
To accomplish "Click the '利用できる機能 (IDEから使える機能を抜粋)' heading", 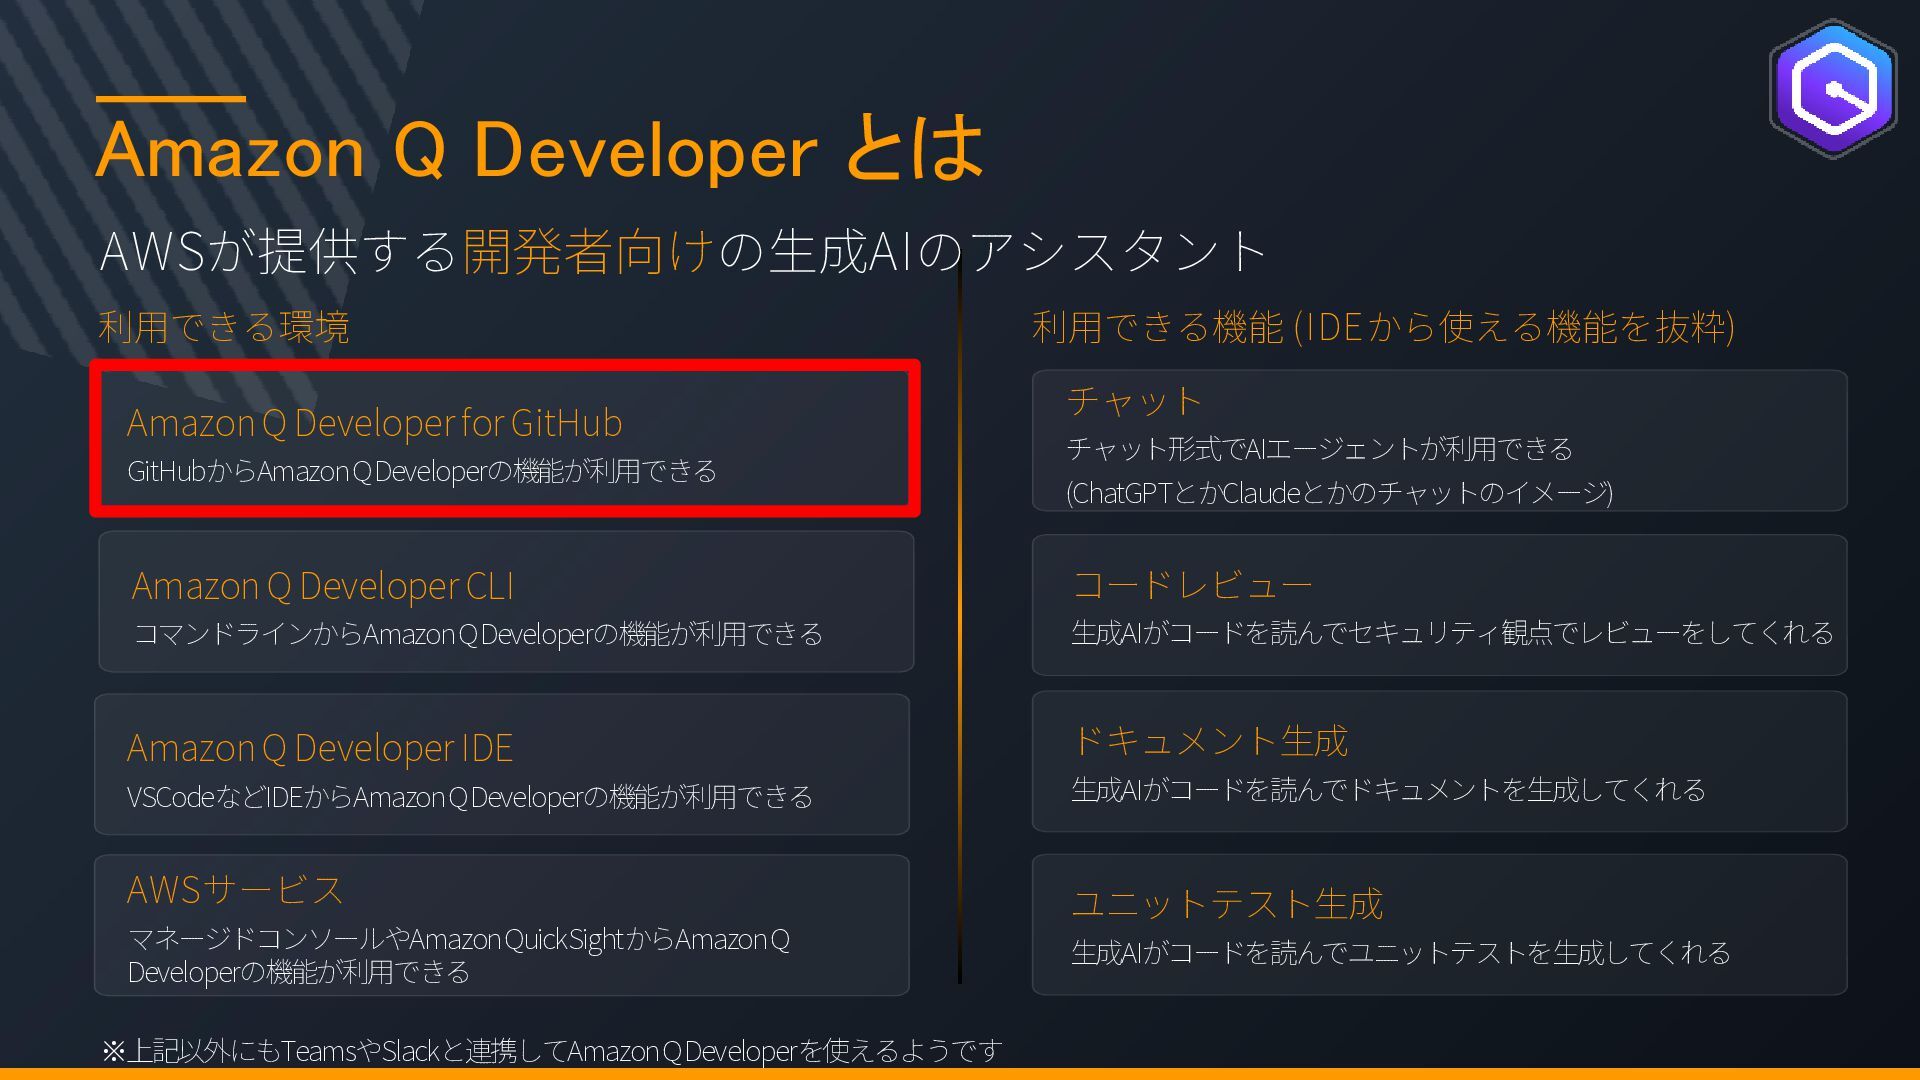I will pyautogui.click(x=1383, y=327).
